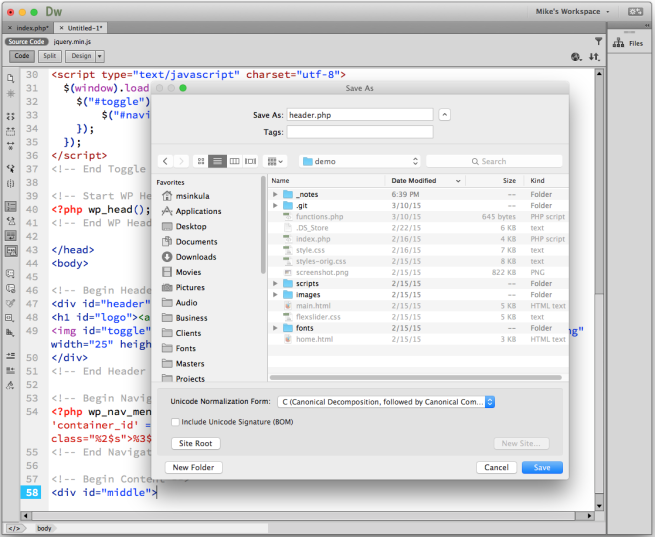Screen dimensions: 655x537
Task: Open the demo folder location dropdown
Action: (x=360, y=161)
